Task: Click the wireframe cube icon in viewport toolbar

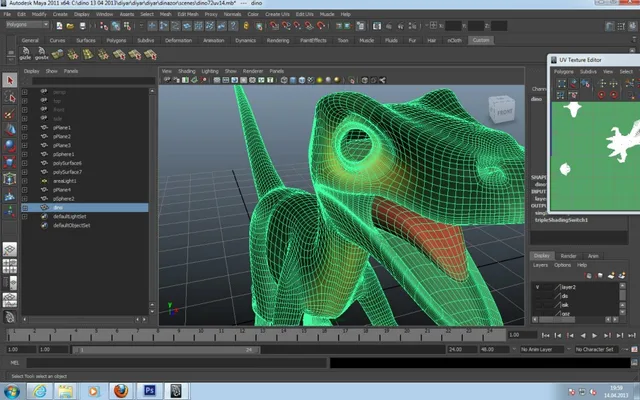Action: (284, 80)
